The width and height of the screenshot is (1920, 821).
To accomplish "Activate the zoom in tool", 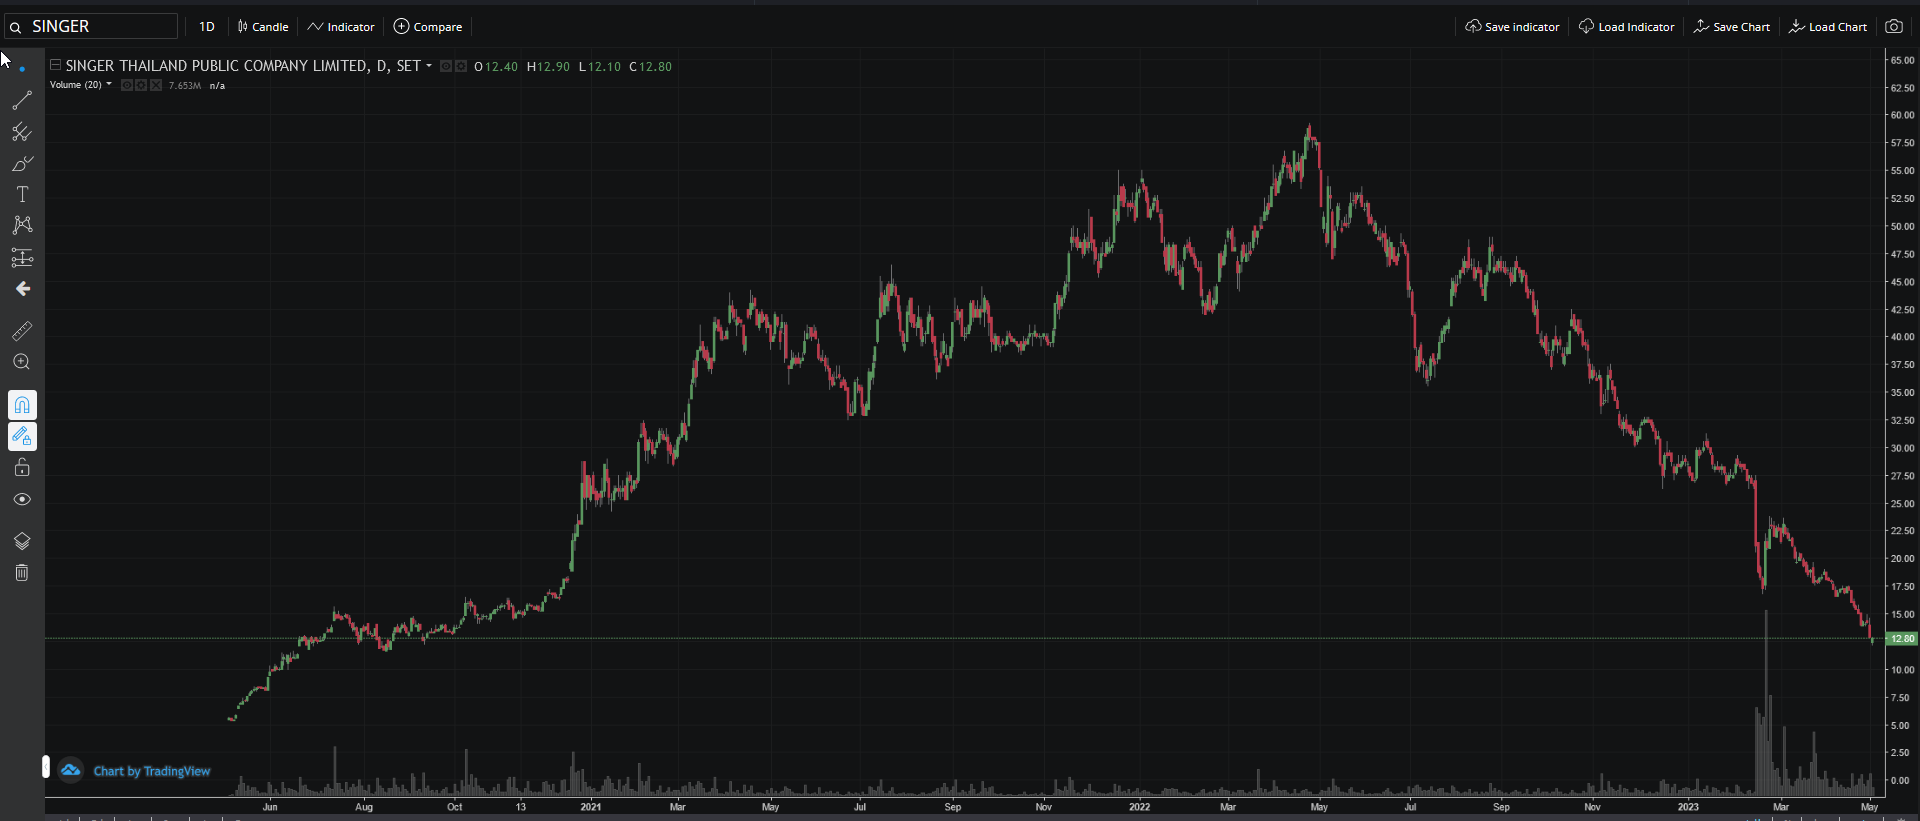I will (22, 362).
